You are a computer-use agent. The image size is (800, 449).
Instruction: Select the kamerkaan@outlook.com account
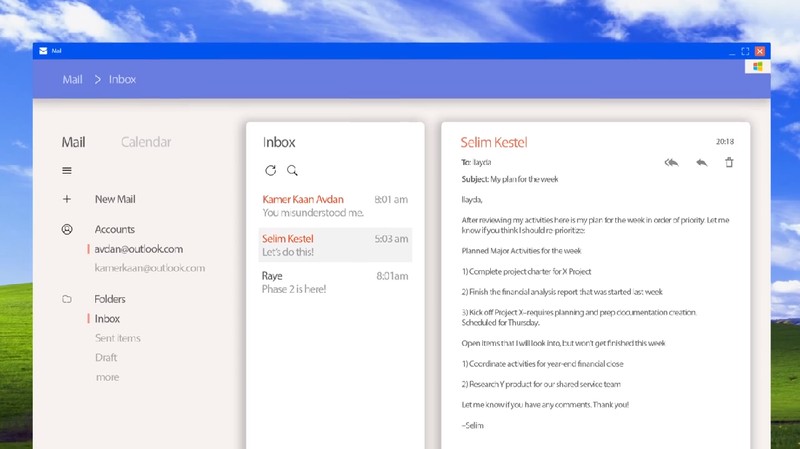tap(149, 268)
